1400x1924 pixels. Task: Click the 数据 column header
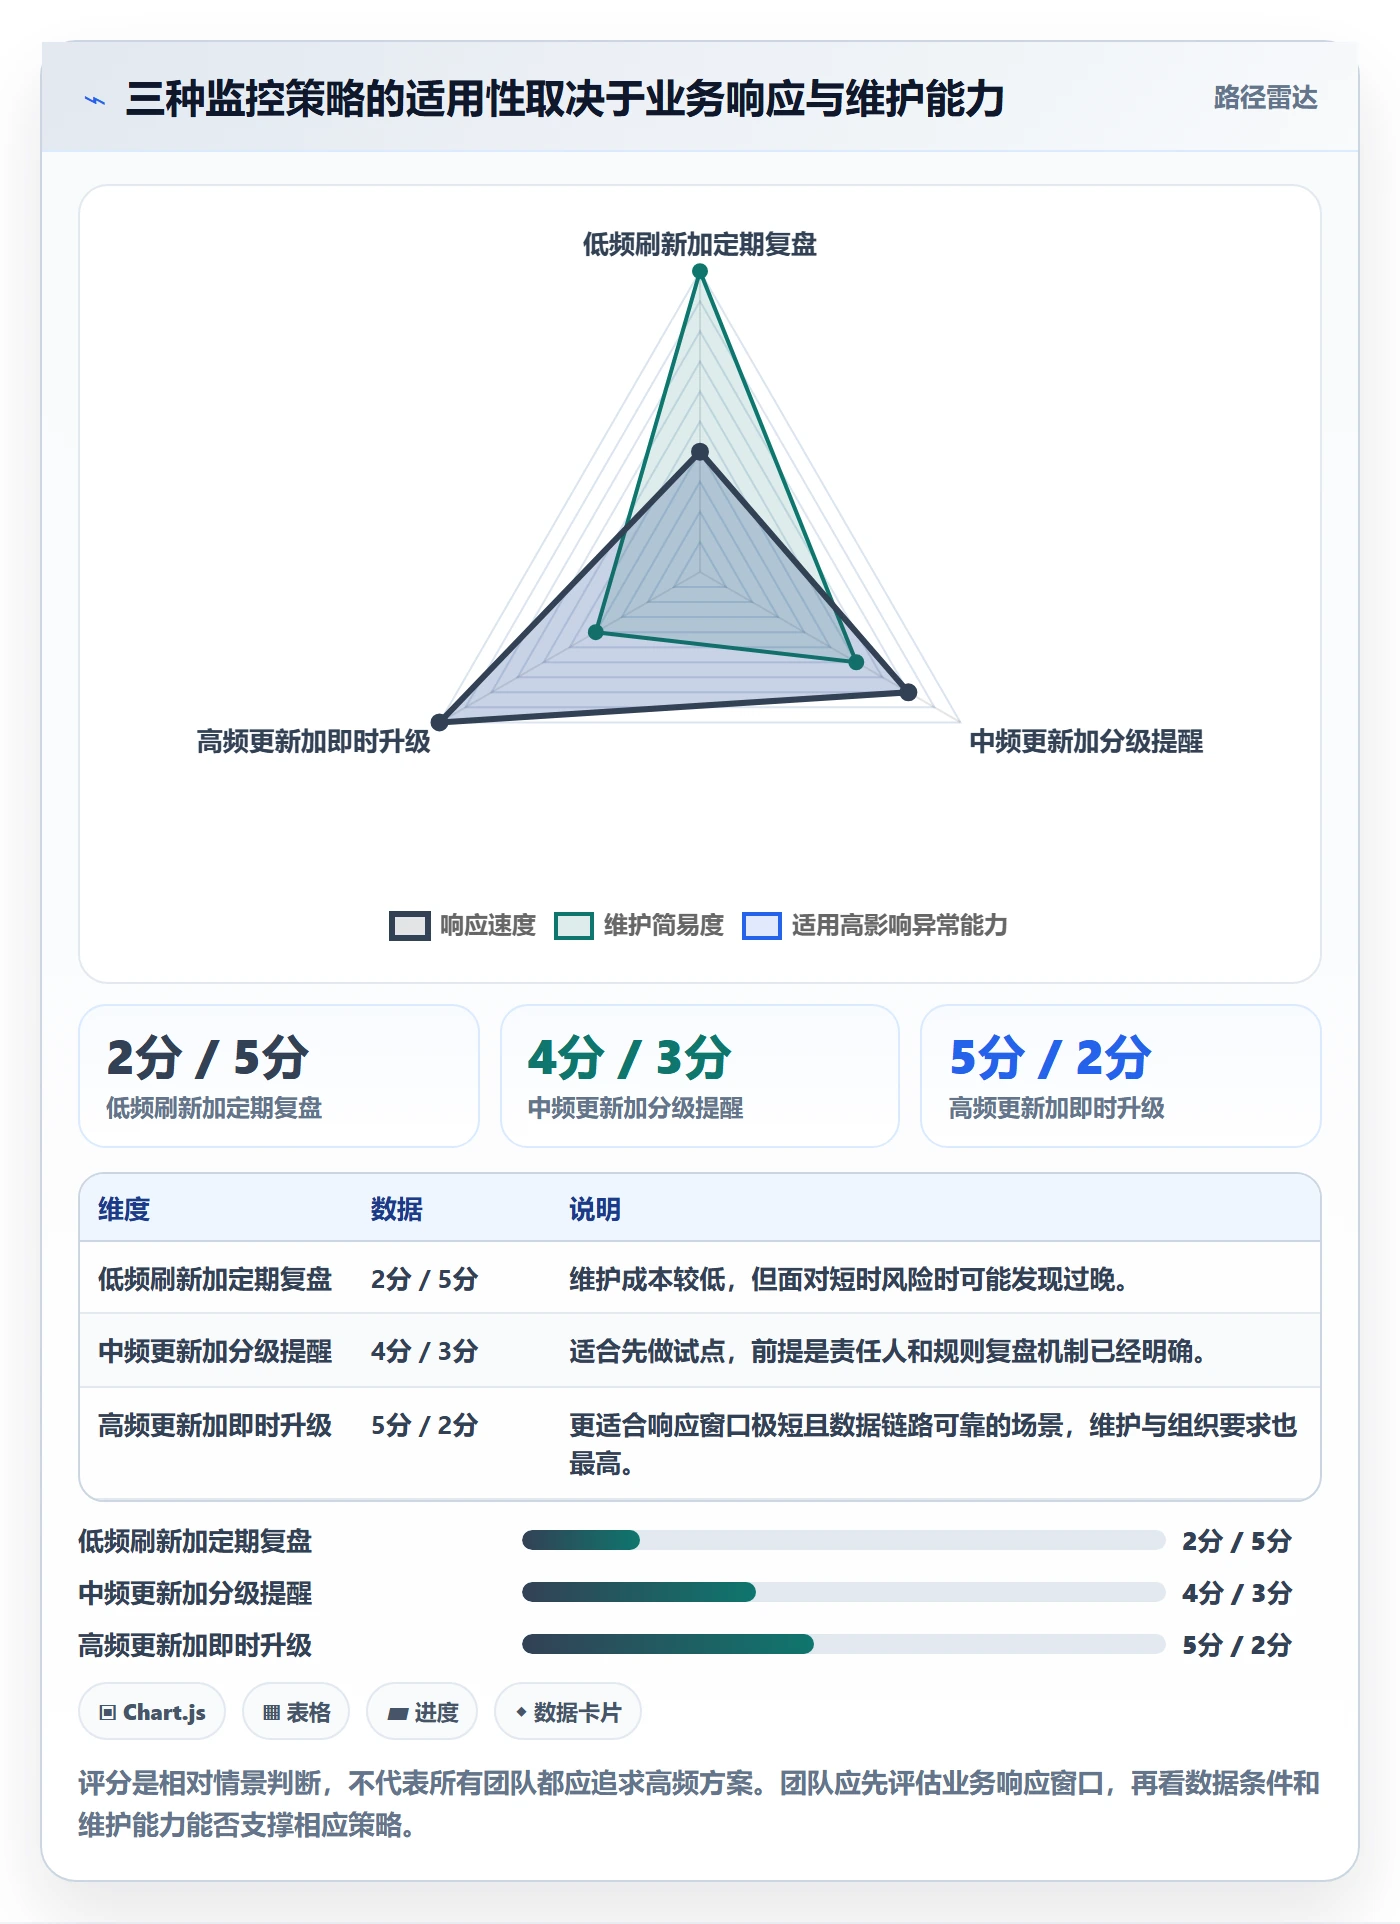[x=397, y=1209]
